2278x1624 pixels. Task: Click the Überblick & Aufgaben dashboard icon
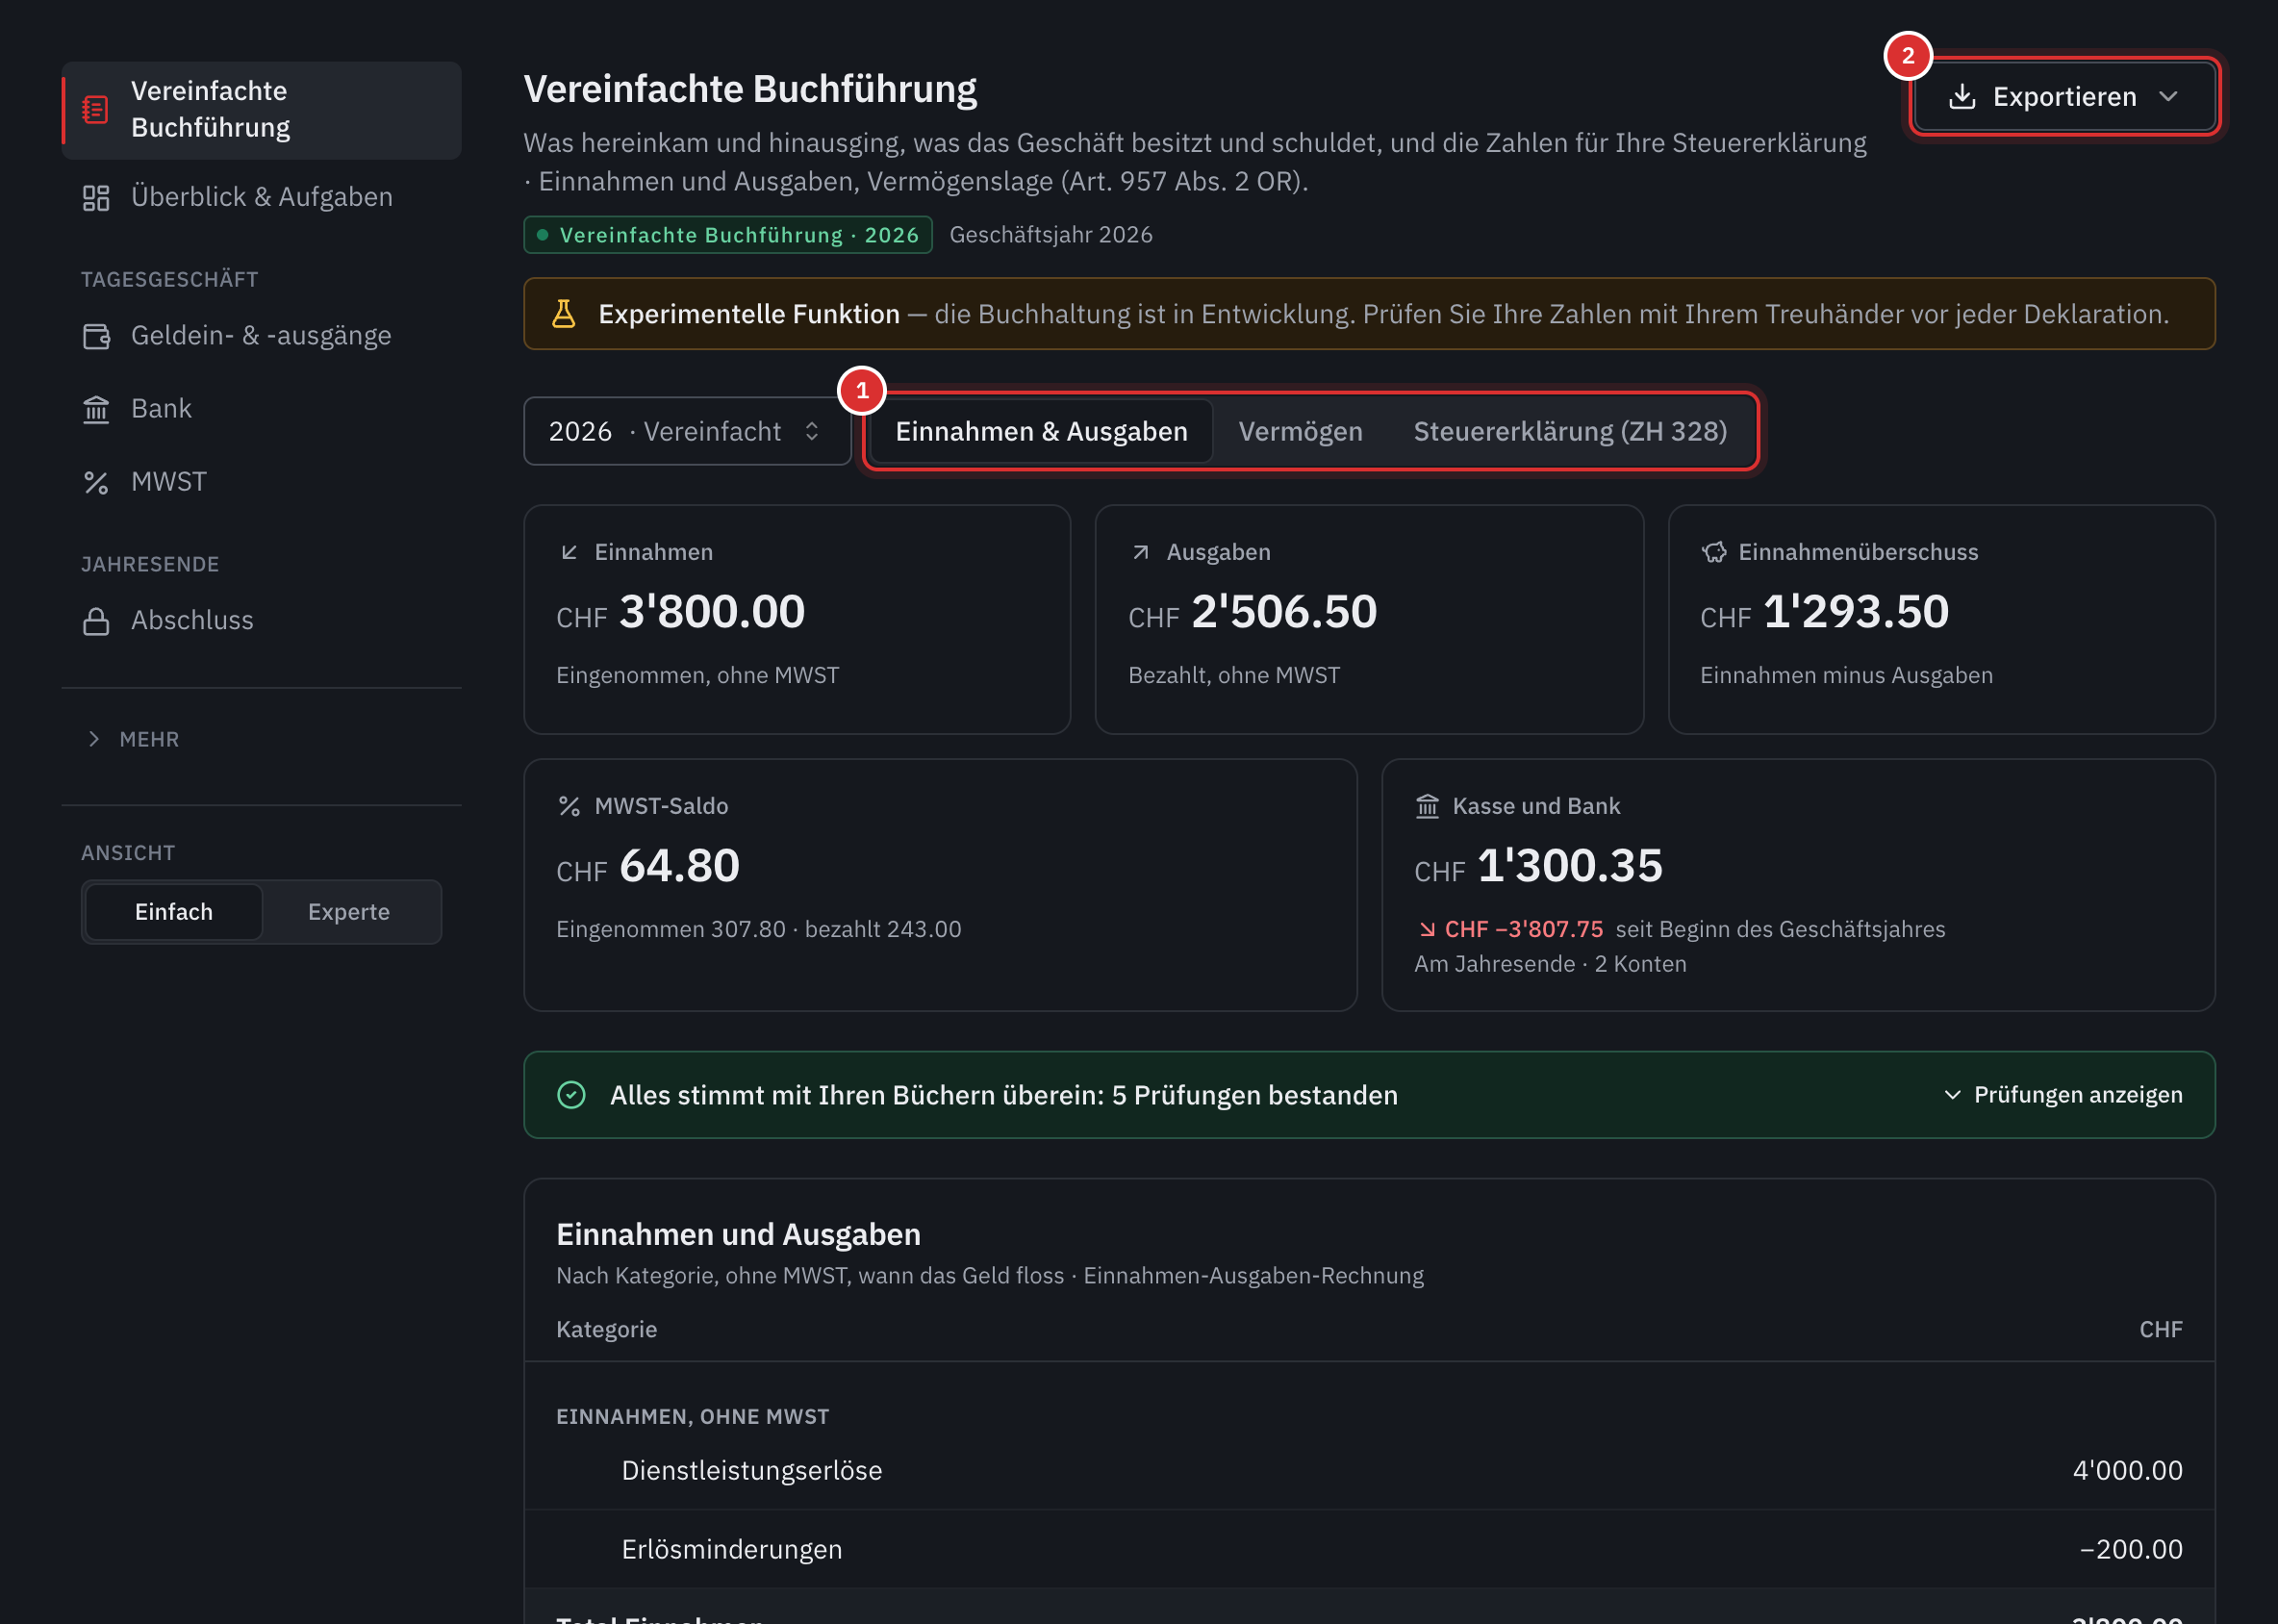pyautogui.click(x=96, y=198)
